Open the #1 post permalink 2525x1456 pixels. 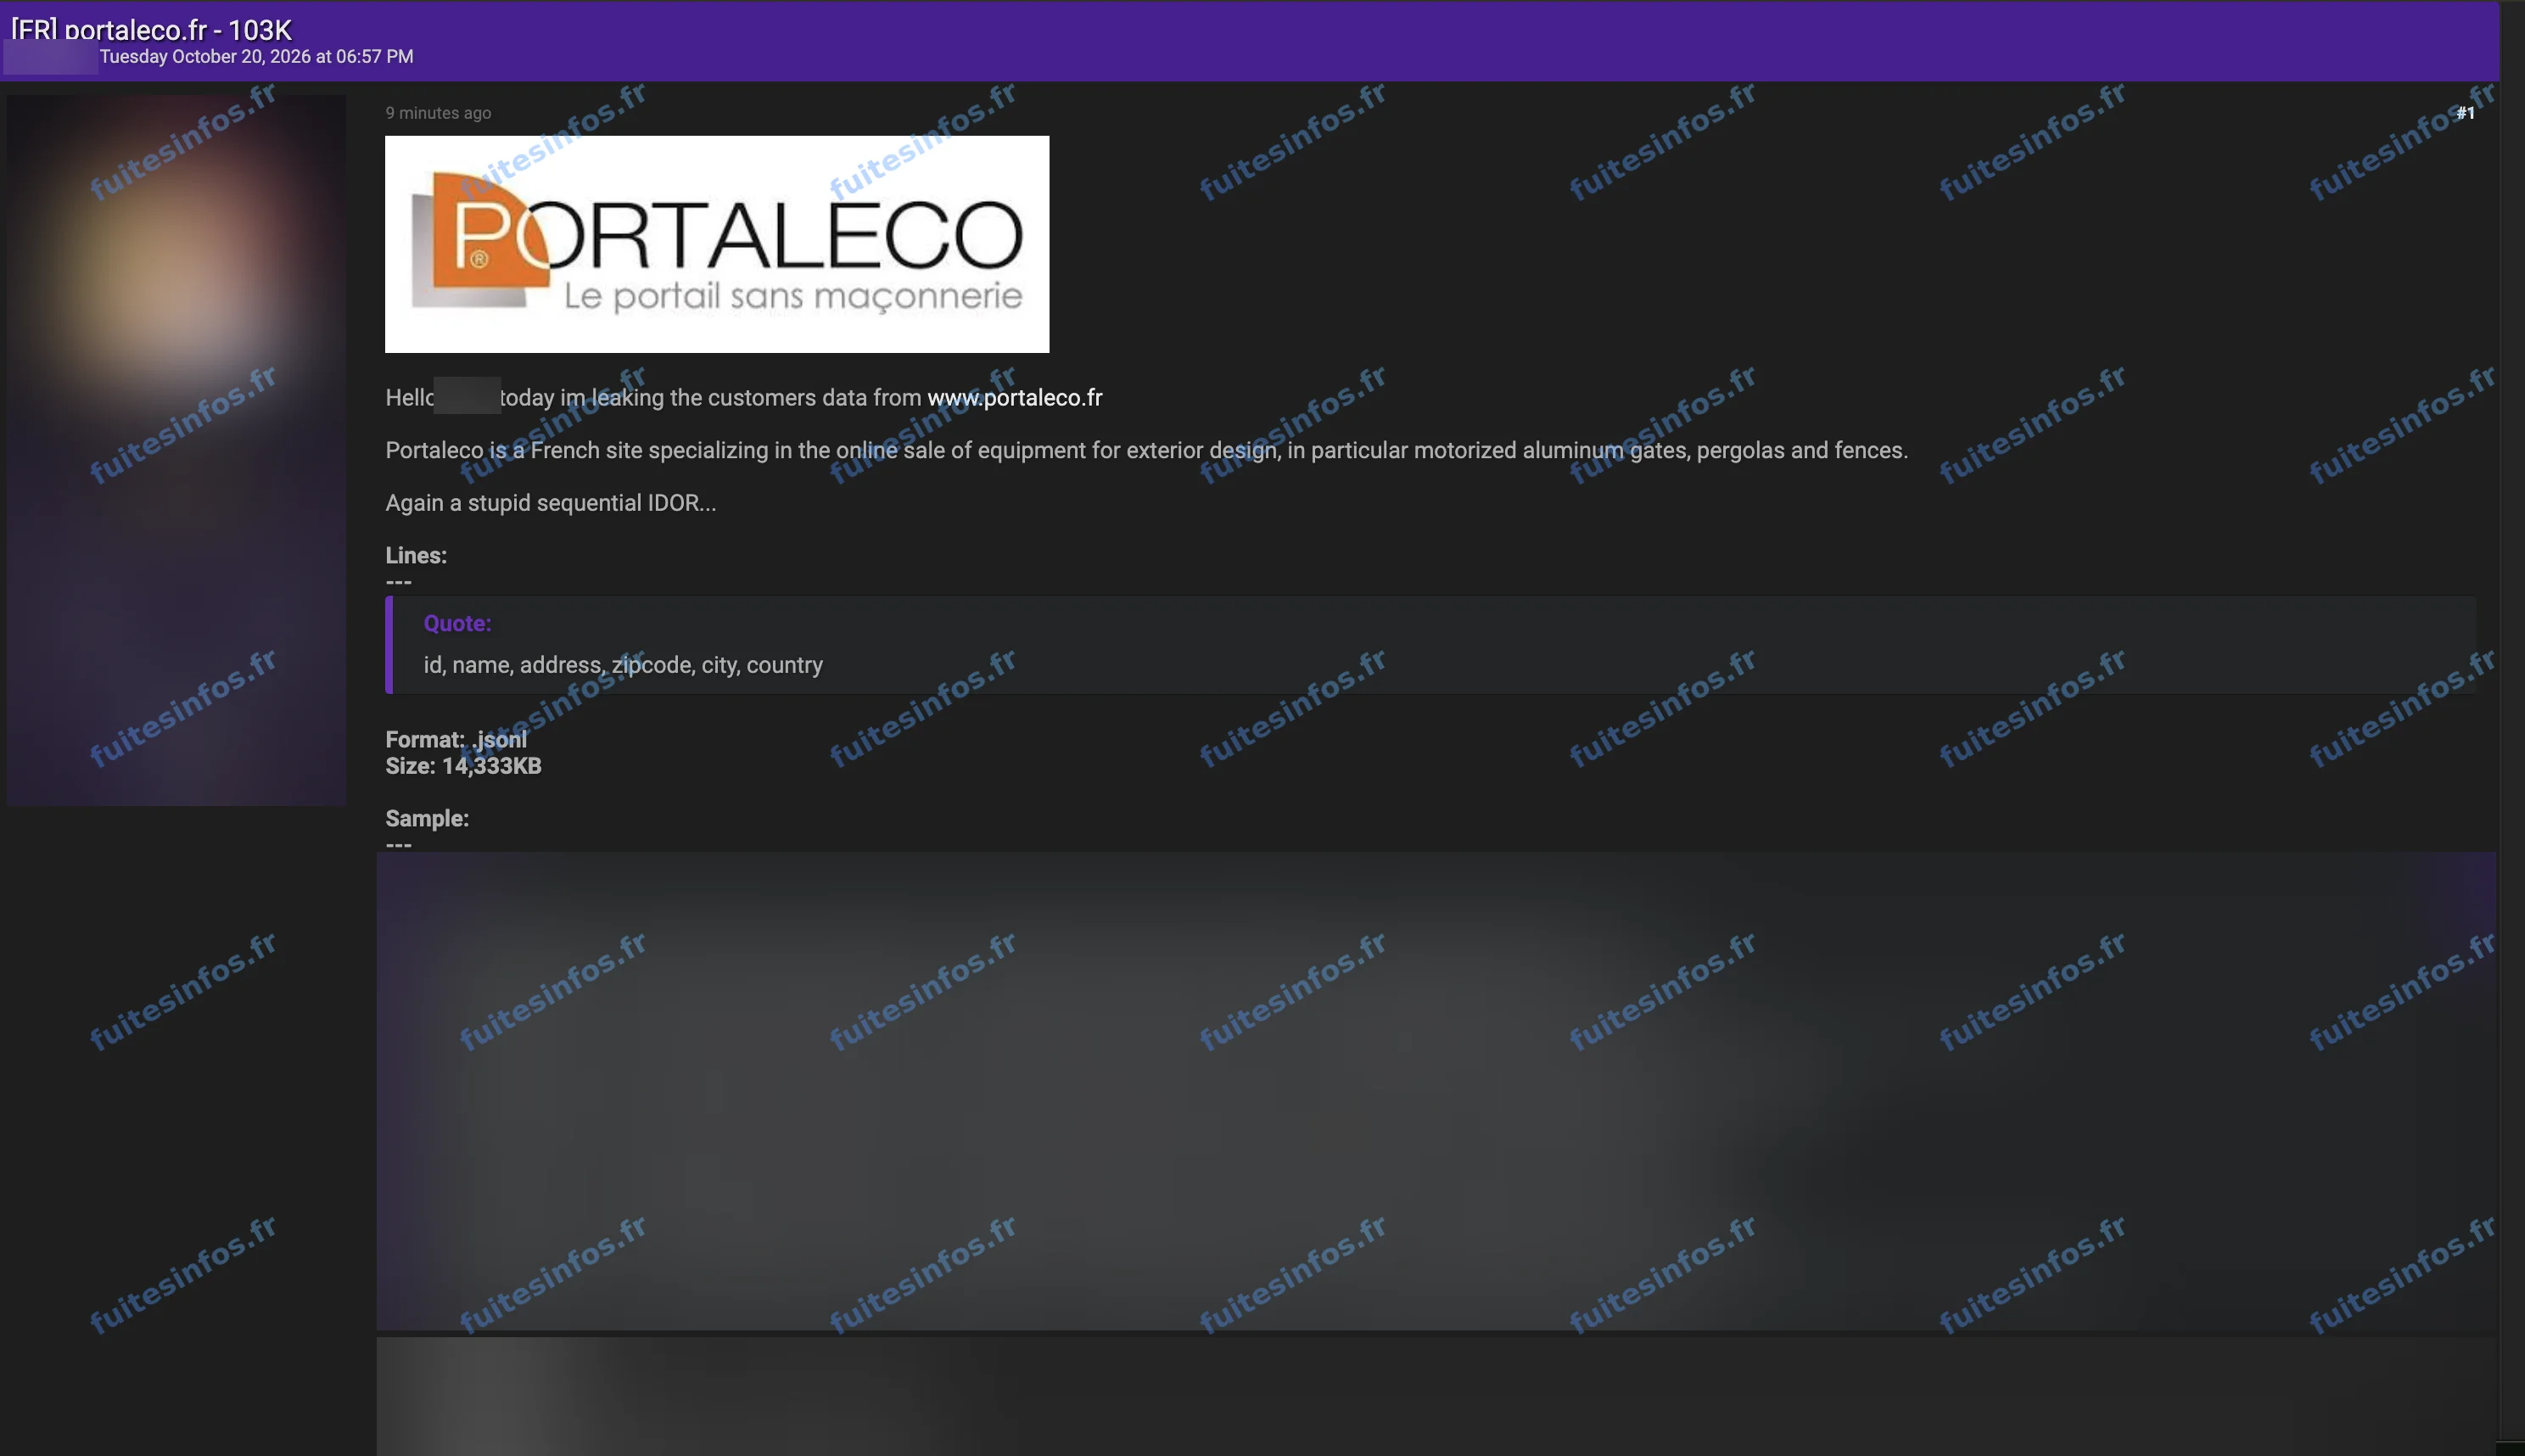2466,113
